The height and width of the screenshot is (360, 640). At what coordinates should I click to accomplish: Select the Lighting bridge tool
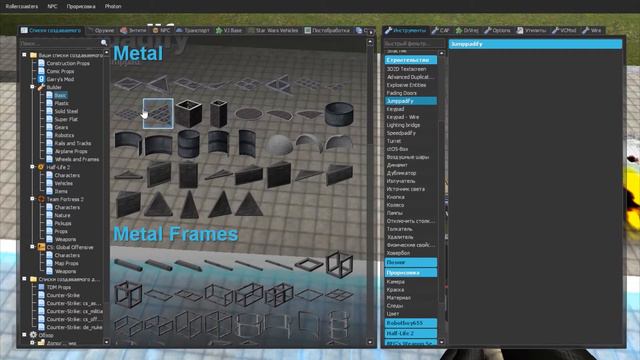(x=403, y=125)
